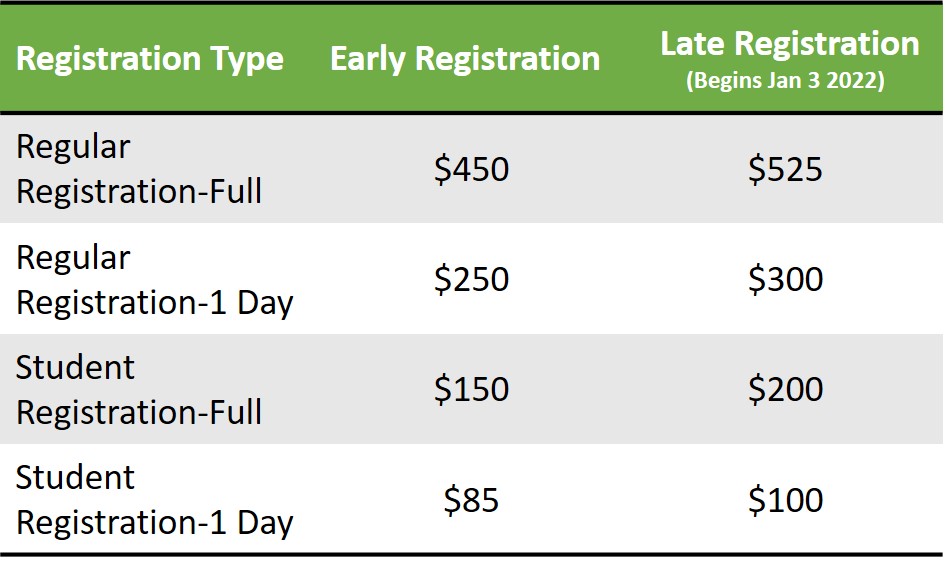Click the $100 late price
The image size is (945, 567).
pos(785,500)
